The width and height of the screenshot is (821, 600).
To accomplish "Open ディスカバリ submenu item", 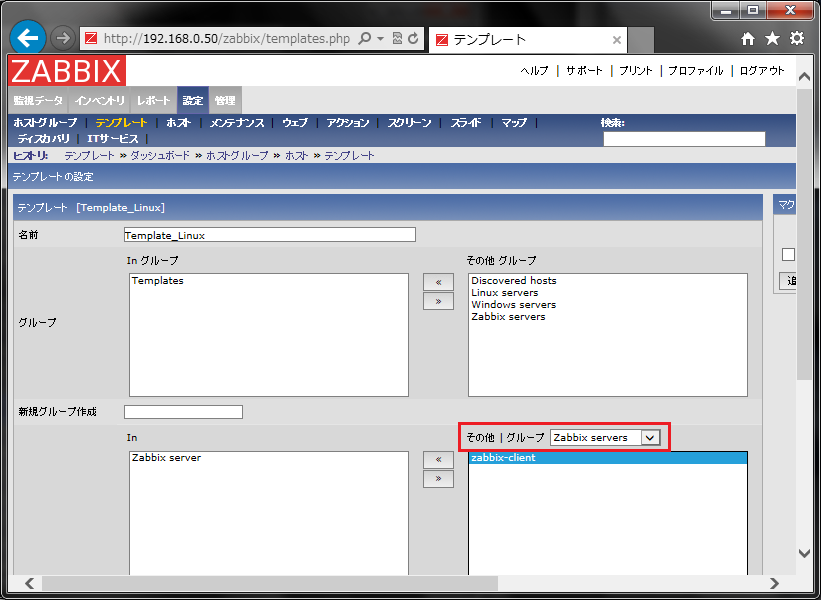I will pos(43,139).
